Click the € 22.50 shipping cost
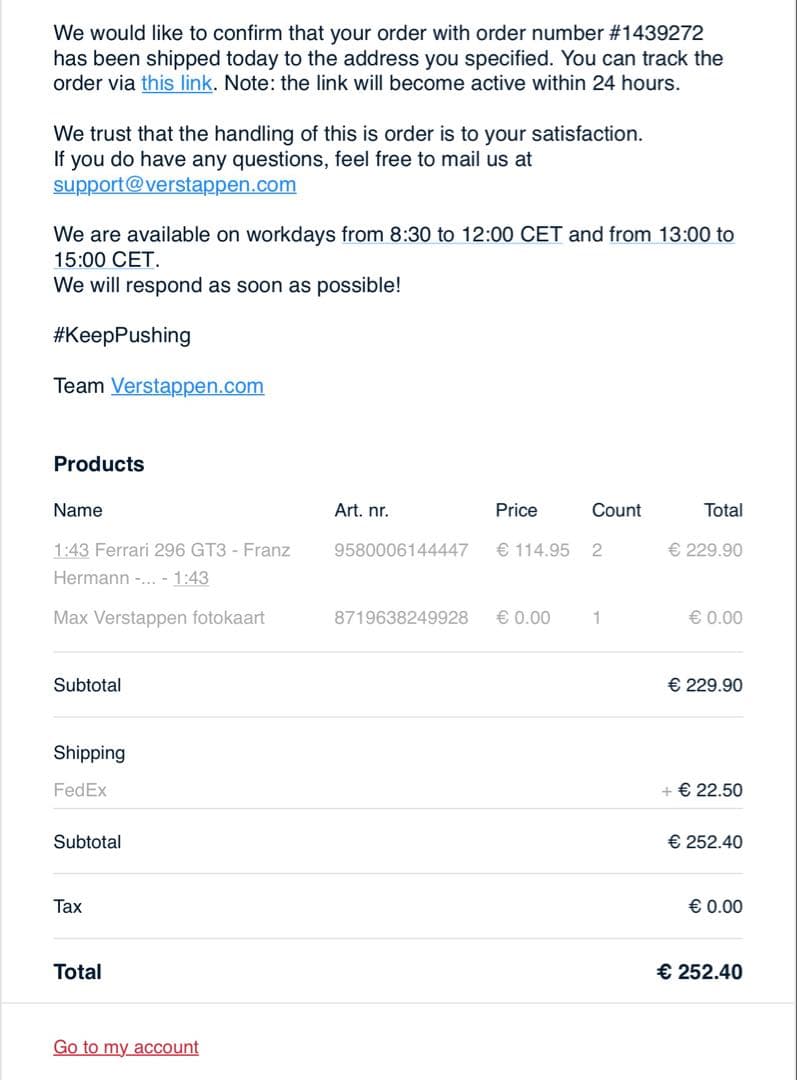This screenshot has height=1080, width=797. (710, 790)
